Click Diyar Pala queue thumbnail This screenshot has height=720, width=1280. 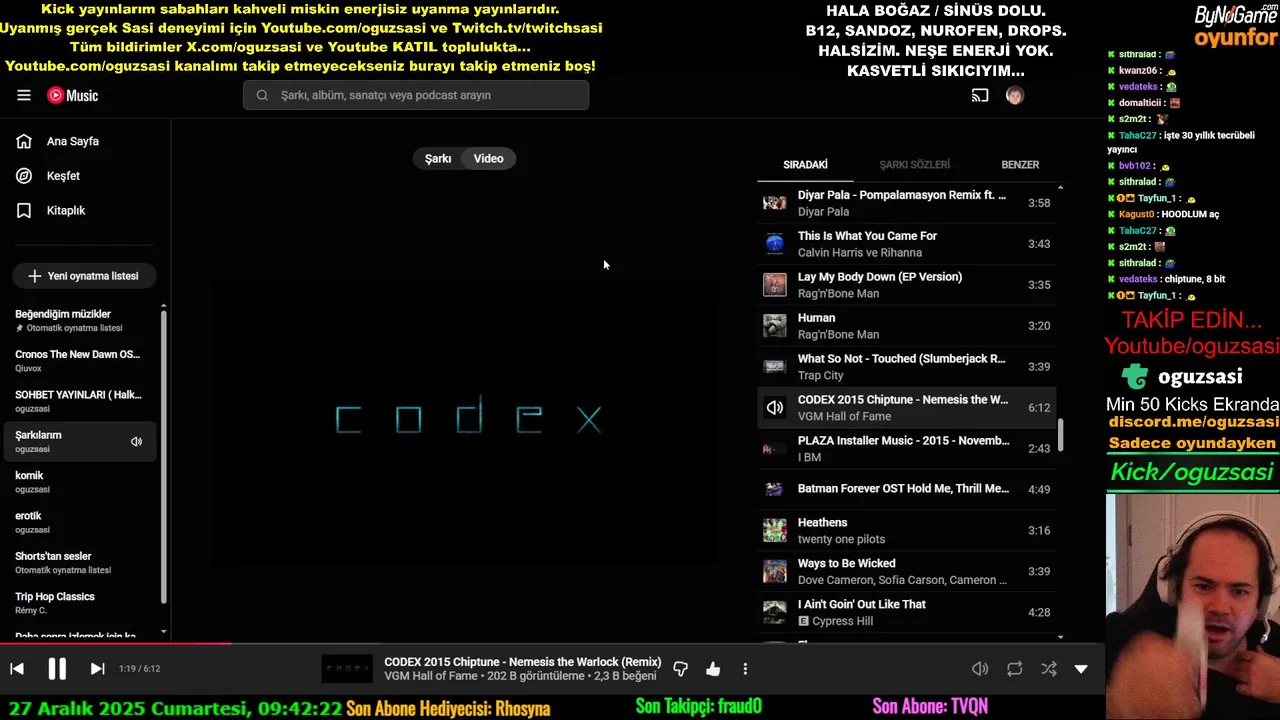[775, 203]
